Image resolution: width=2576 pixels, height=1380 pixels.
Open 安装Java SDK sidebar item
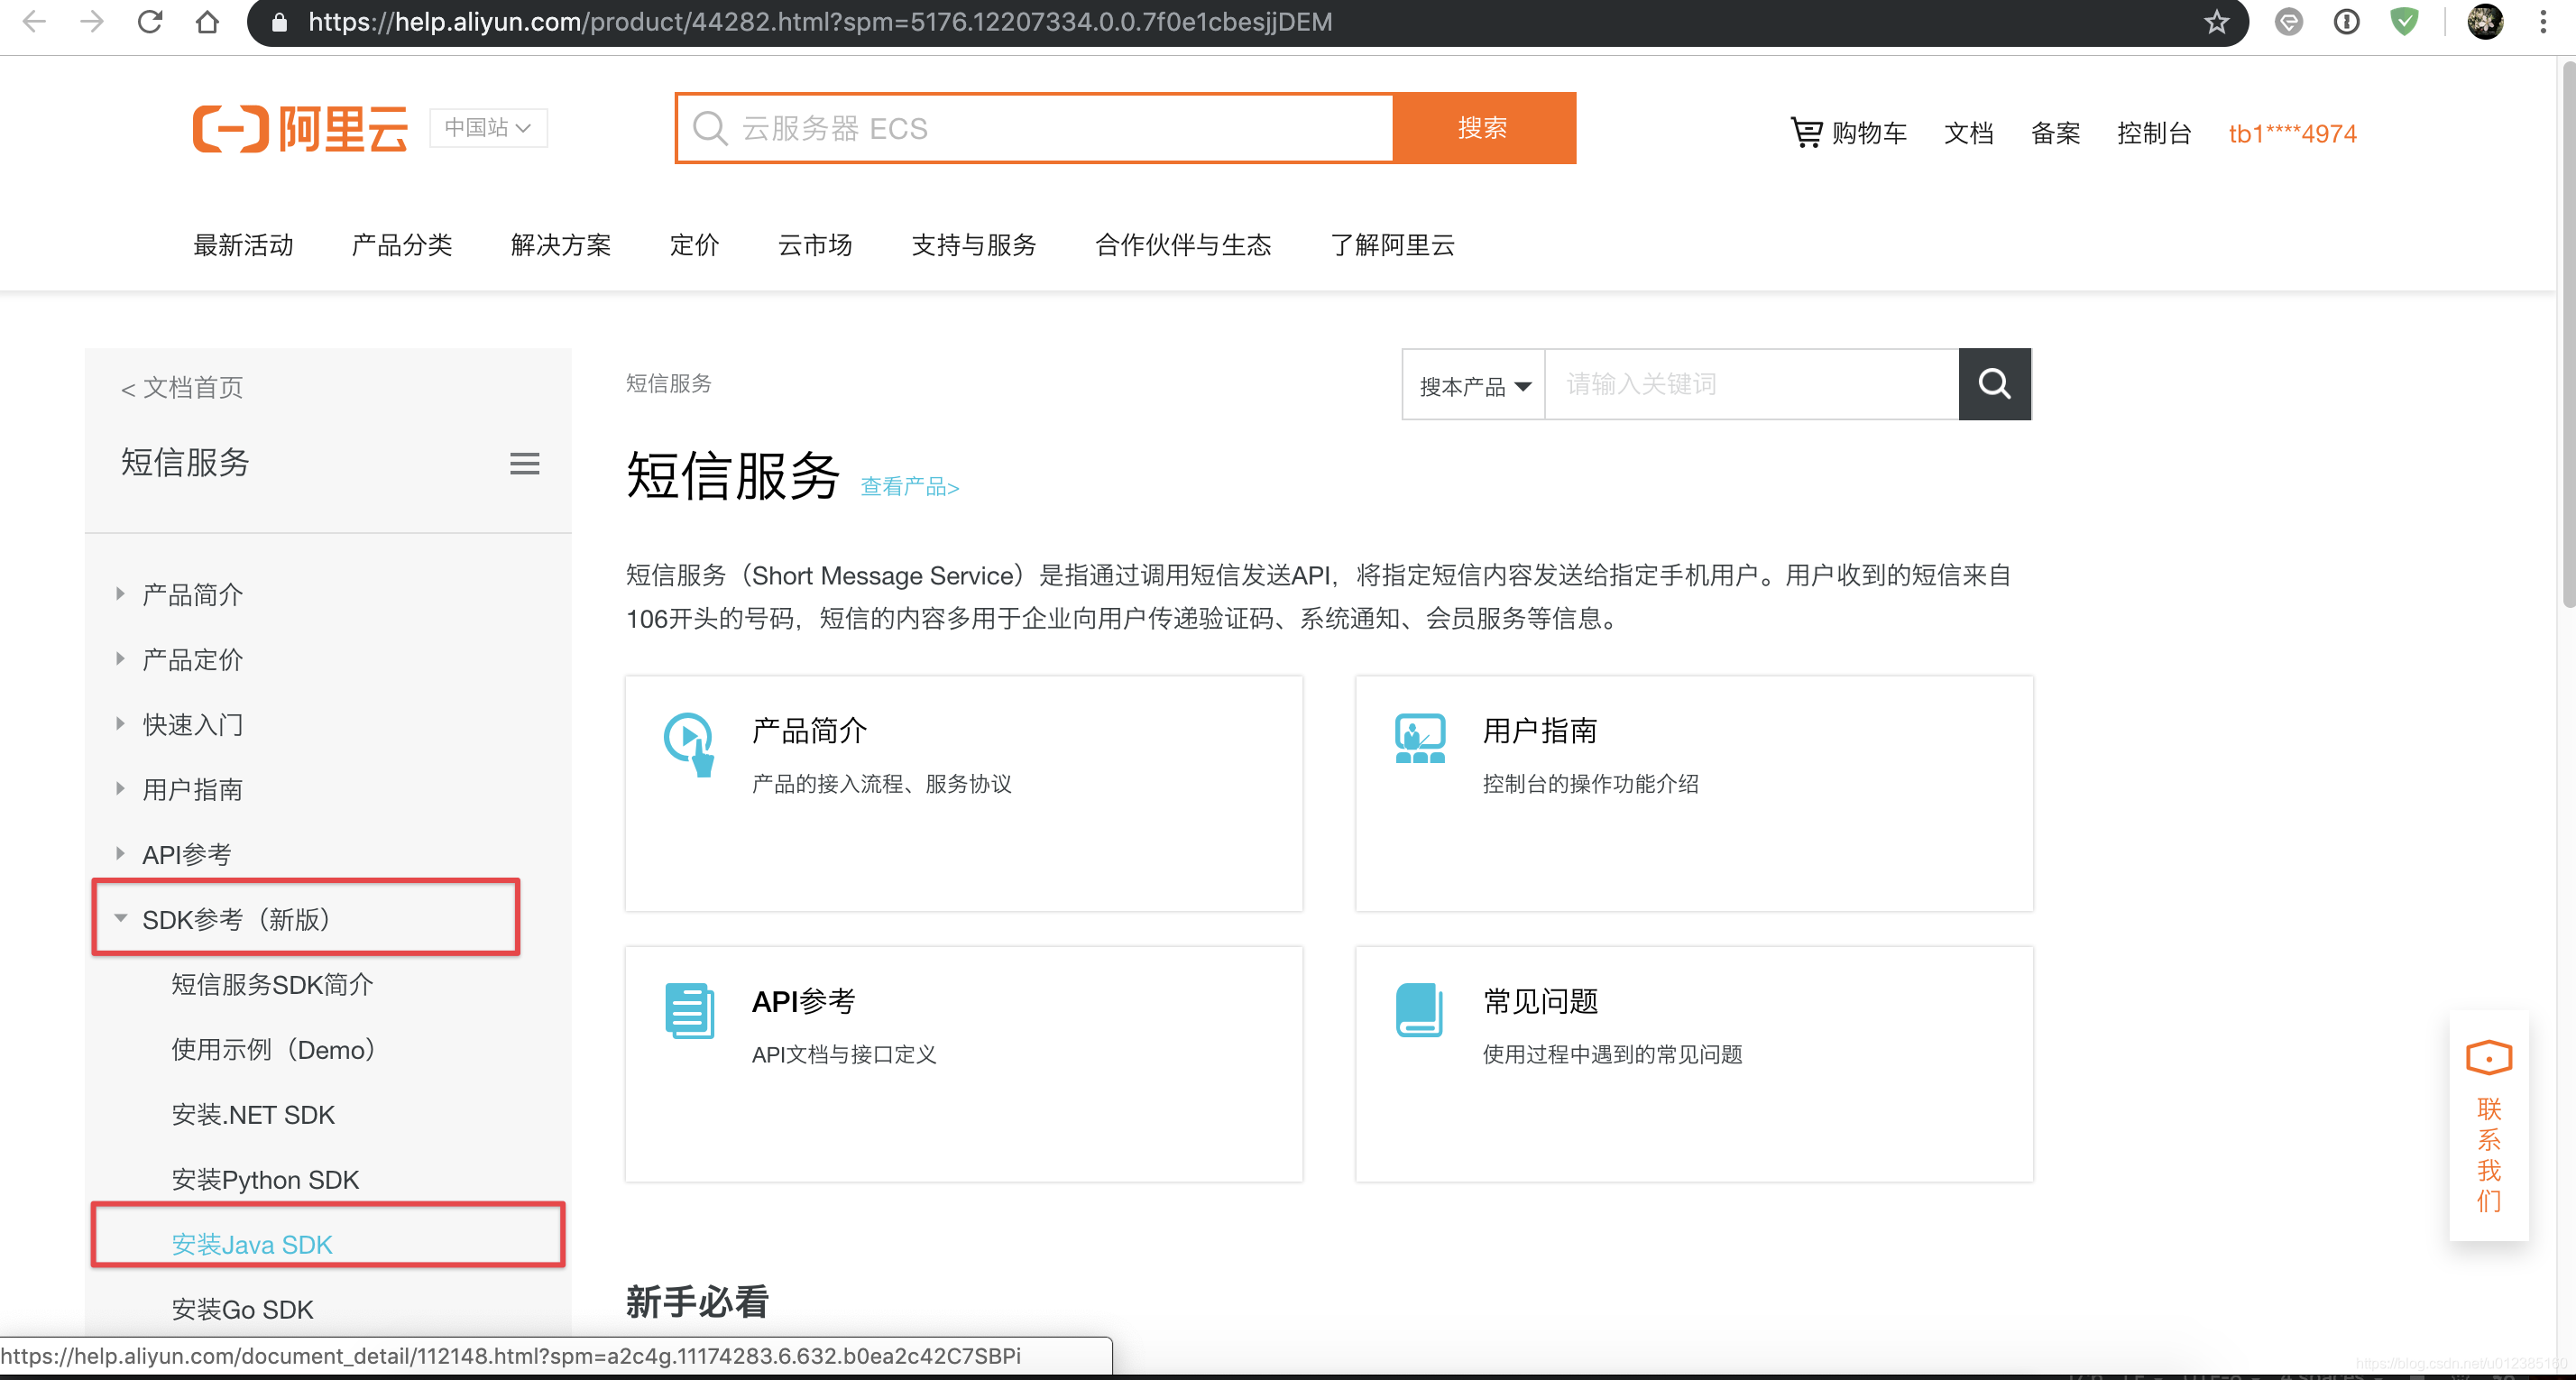252,1245
